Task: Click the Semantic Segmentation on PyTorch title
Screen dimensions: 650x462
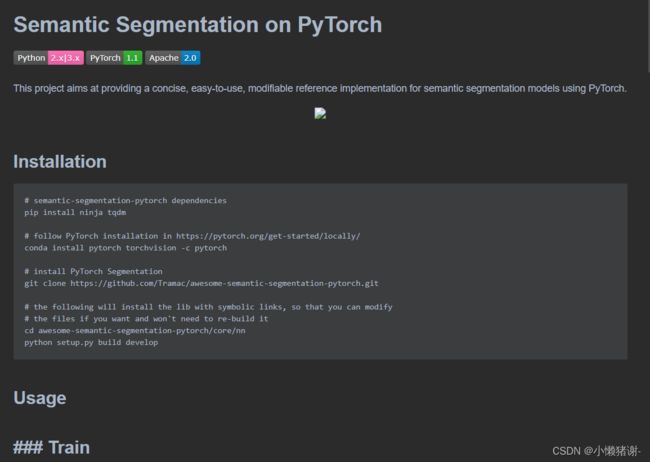Action: pyautogui.click(x=198, y=24)
